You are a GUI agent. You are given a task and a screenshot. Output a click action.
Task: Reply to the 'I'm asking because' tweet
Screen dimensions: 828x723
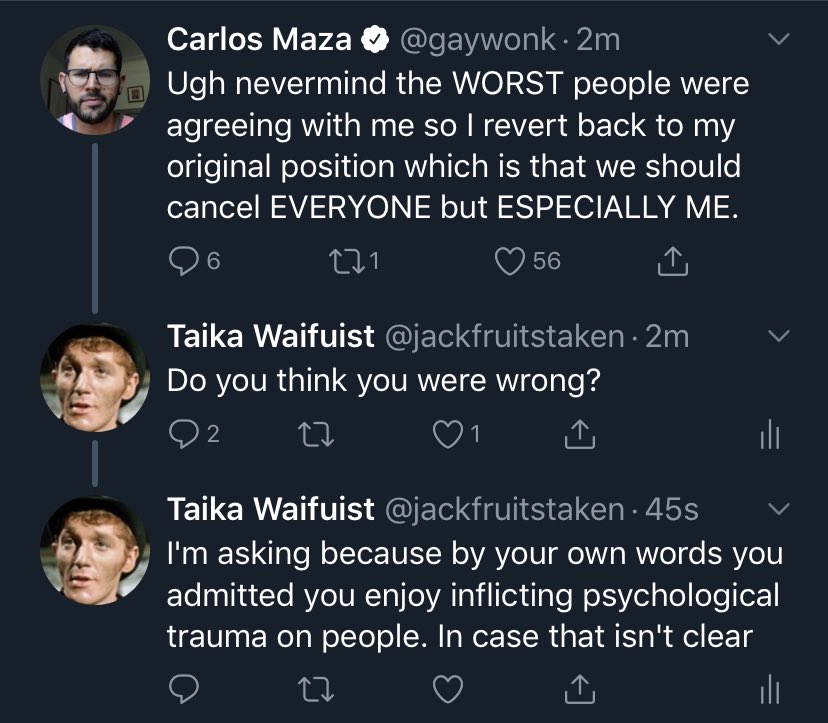click(182, 688)
